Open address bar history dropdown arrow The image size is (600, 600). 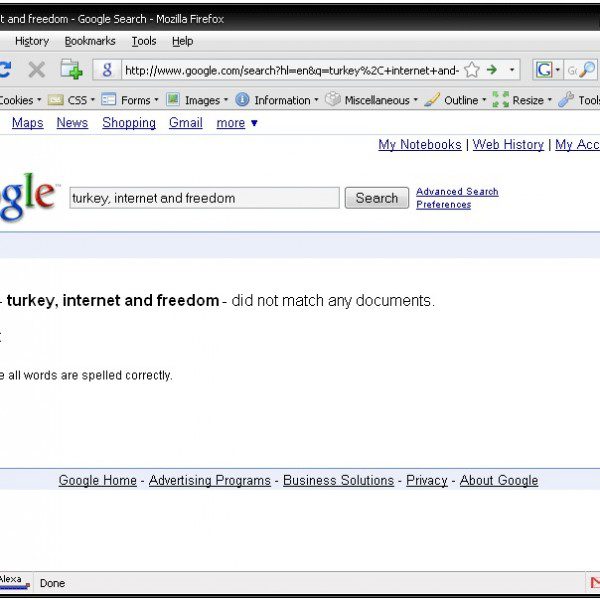point(512,70)
